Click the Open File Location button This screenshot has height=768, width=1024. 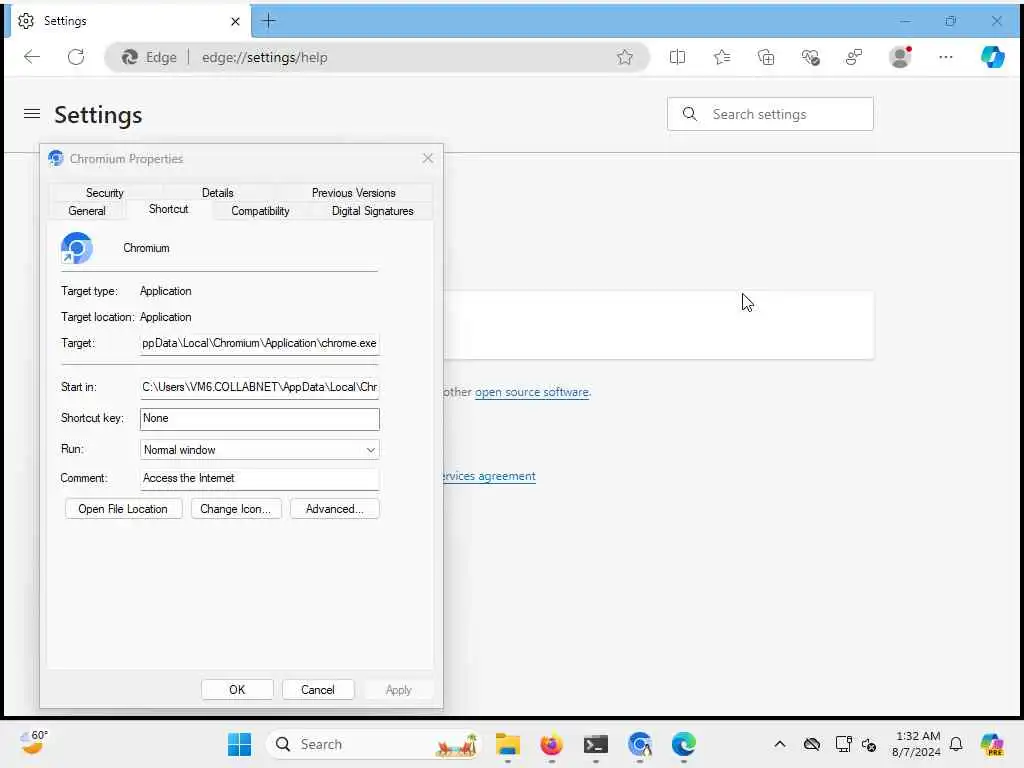pyautogui.click(x=123, y=509)
